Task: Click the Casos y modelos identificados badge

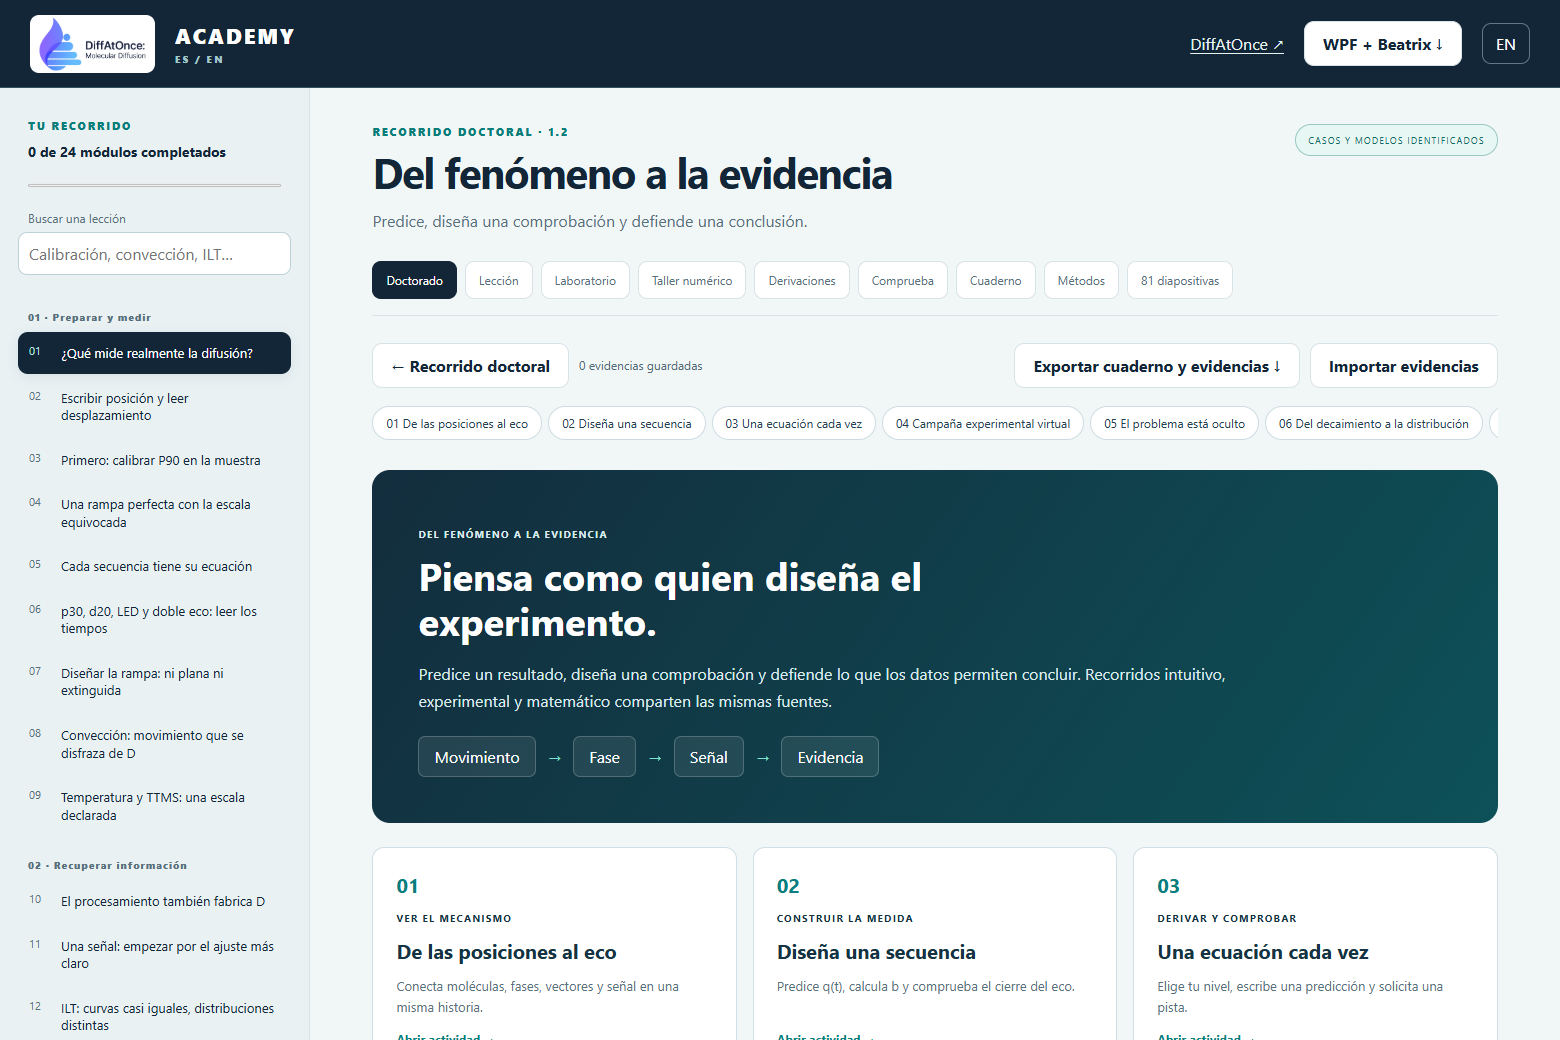Action: (x=1396, y=140)
